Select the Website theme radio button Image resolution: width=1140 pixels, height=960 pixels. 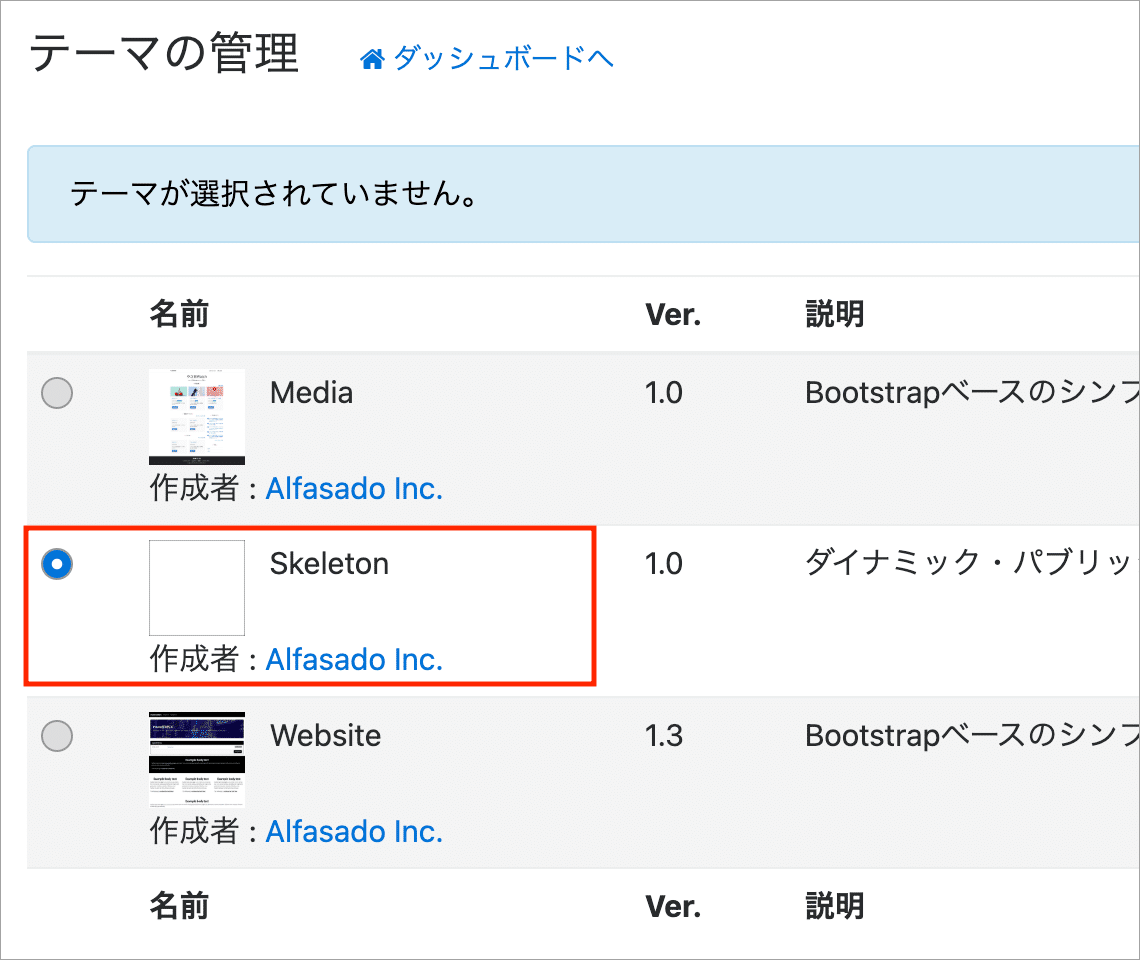[57, 736]
